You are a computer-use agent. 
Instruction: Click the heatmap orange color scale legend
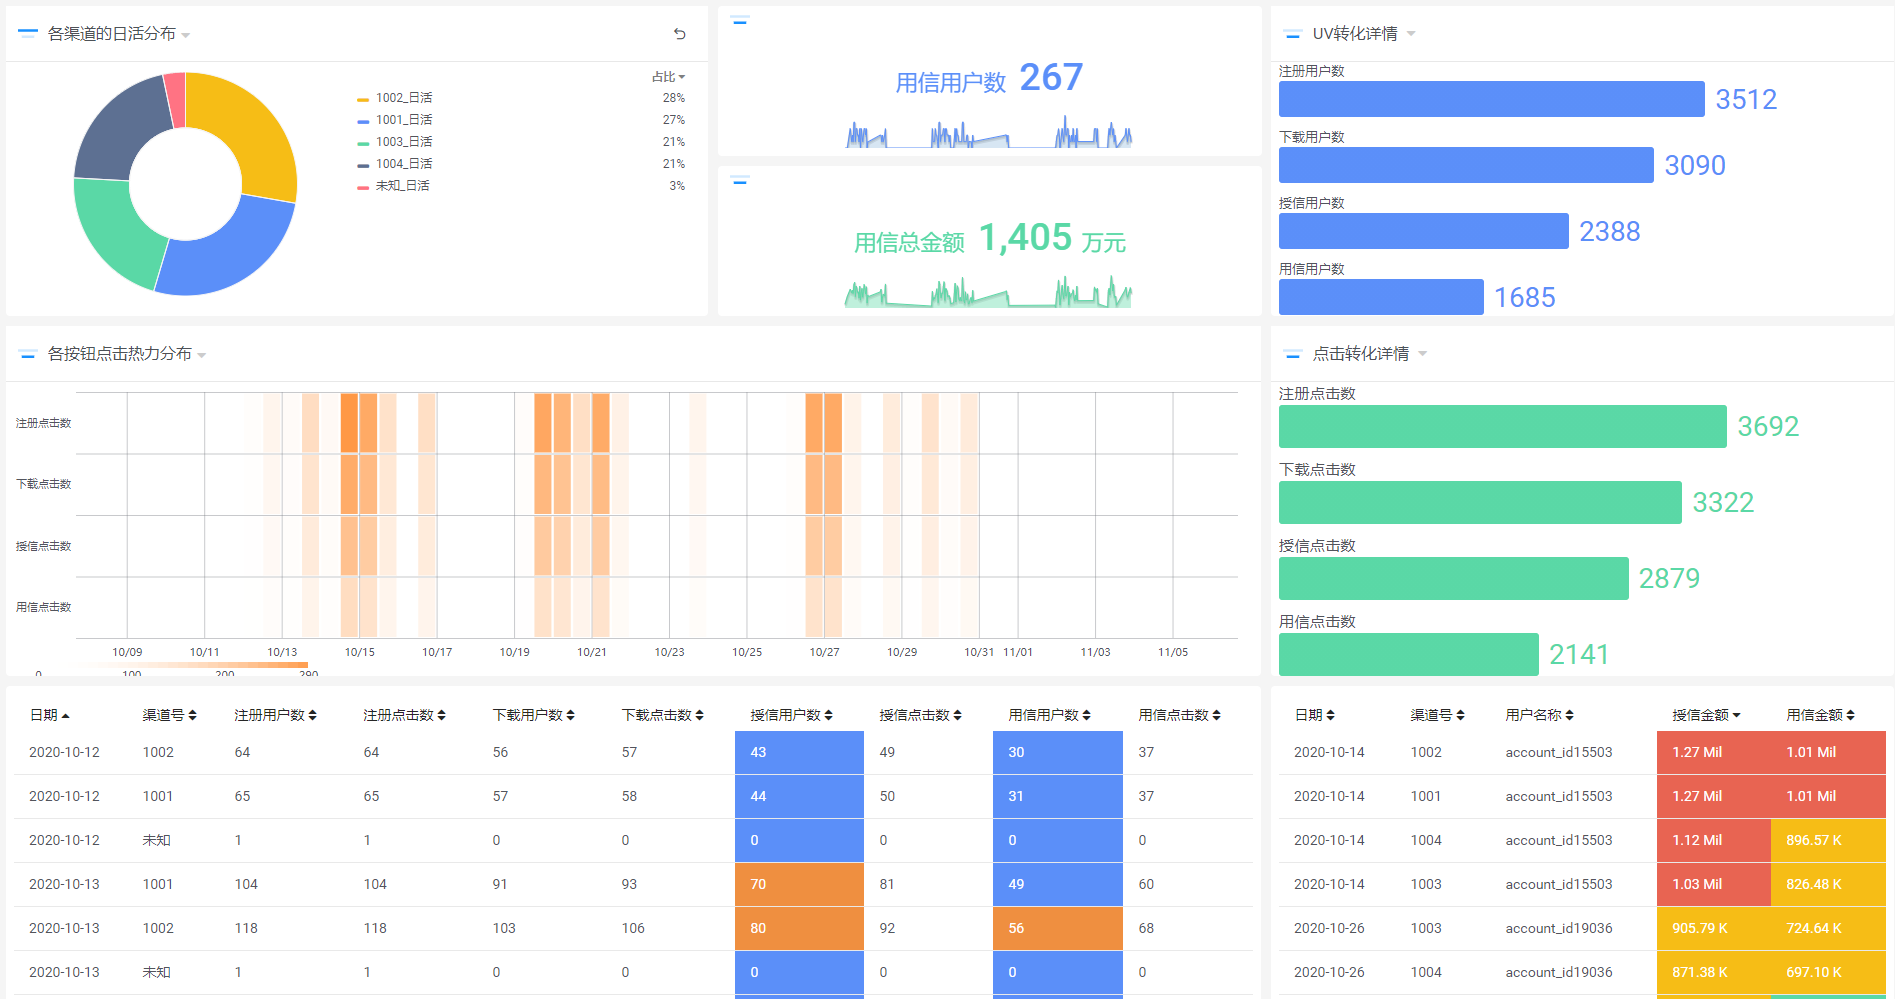[x=190, y=665]
